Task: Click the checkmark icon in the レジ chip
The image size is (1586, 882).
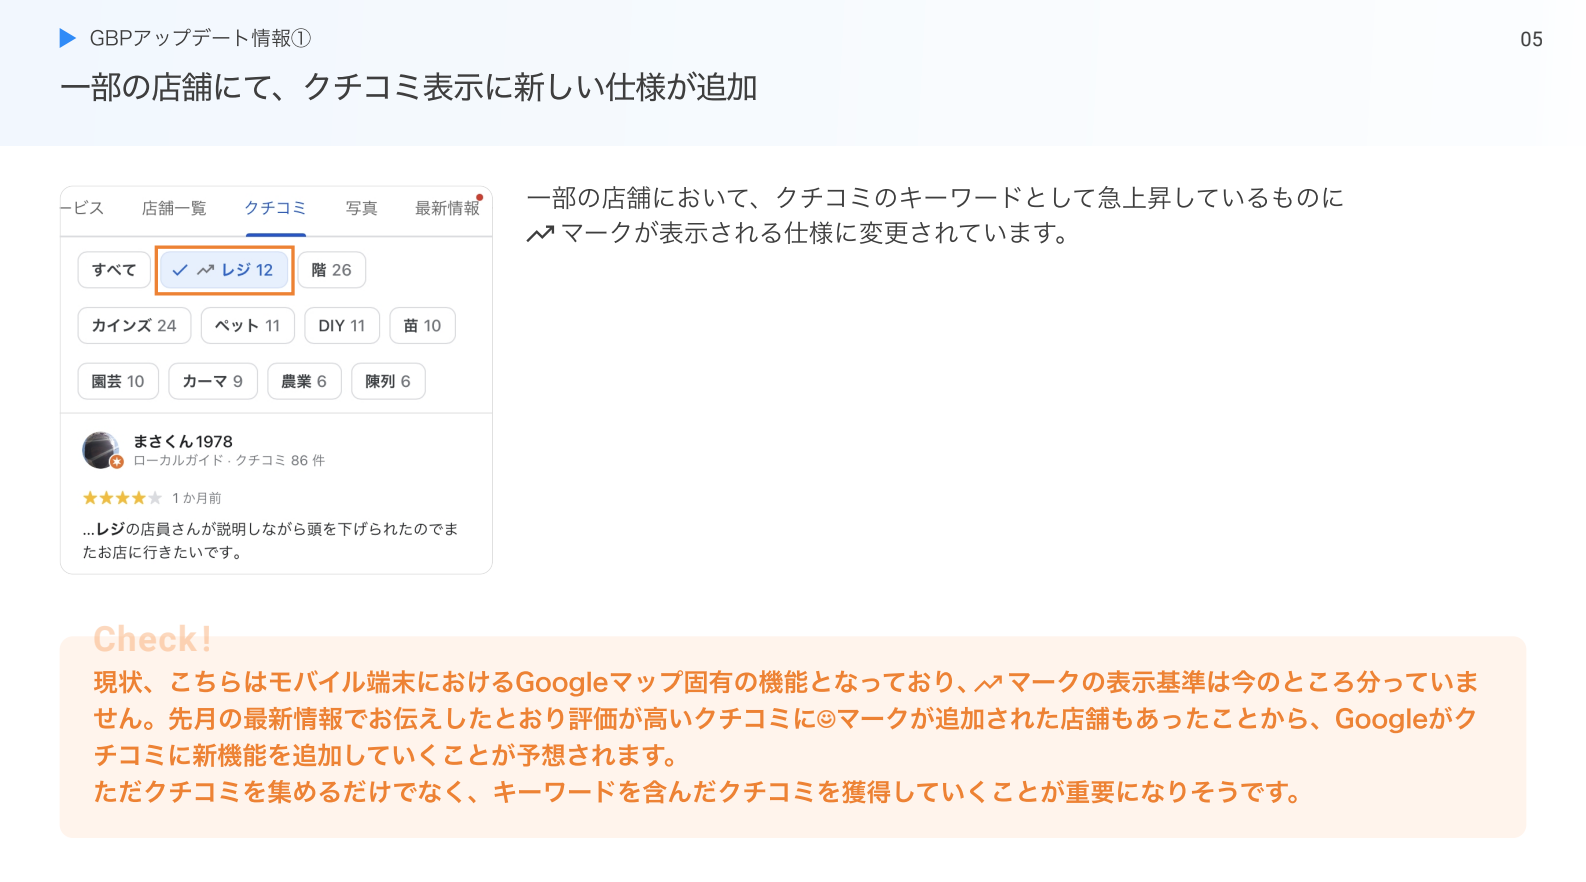Action: click(180, 270)
